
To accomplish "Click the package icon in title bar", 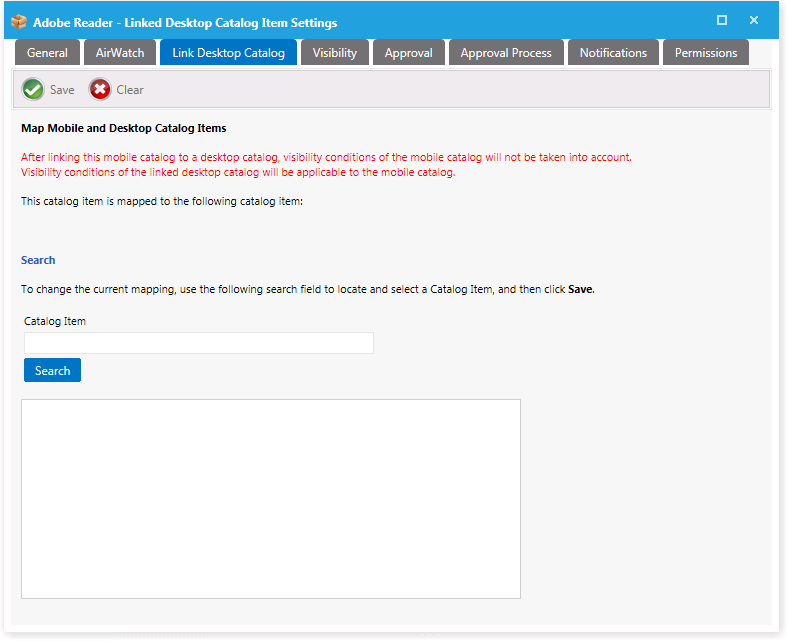I will pyautogui.click(x=19, y=22).
